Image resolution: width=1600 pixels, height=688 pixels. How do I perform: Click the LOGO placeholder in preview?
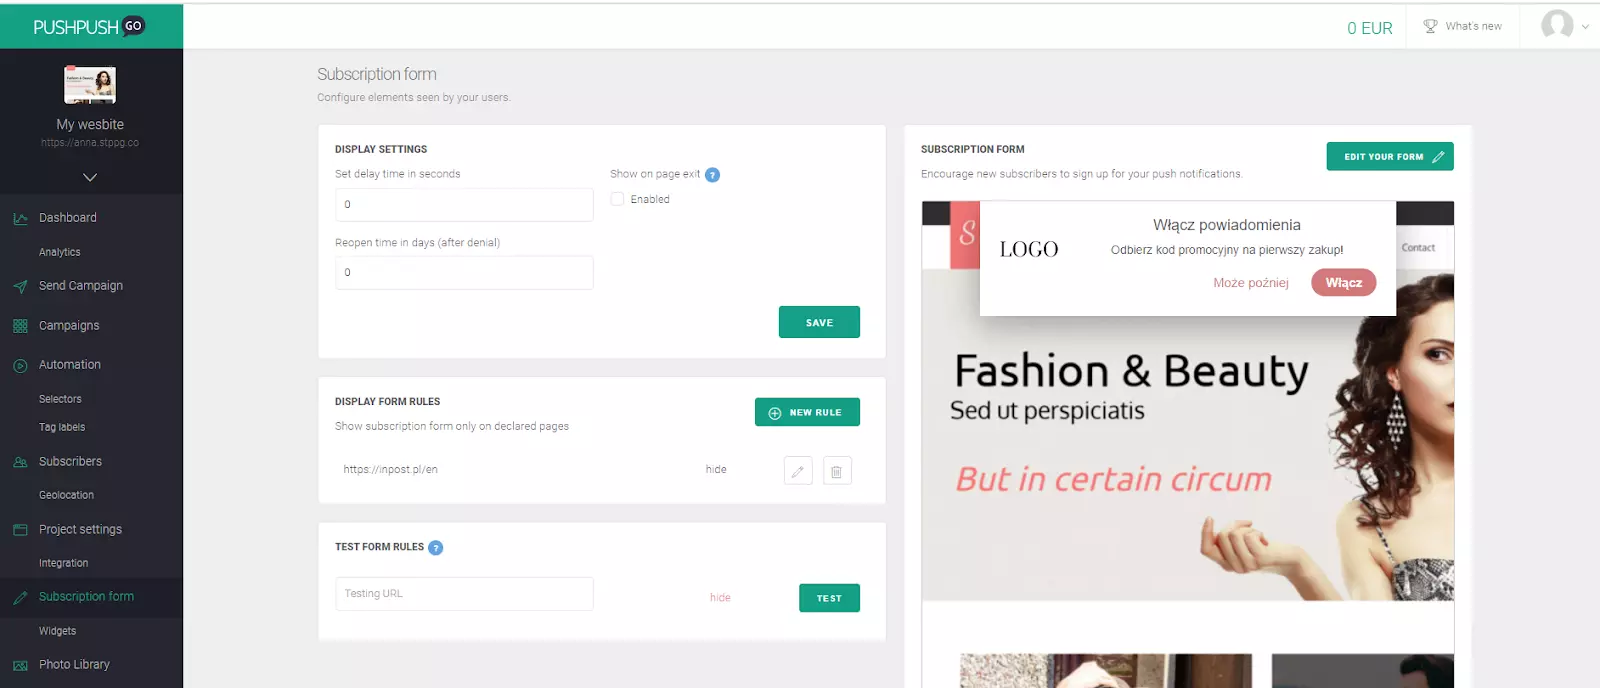tap(1029, 249)
